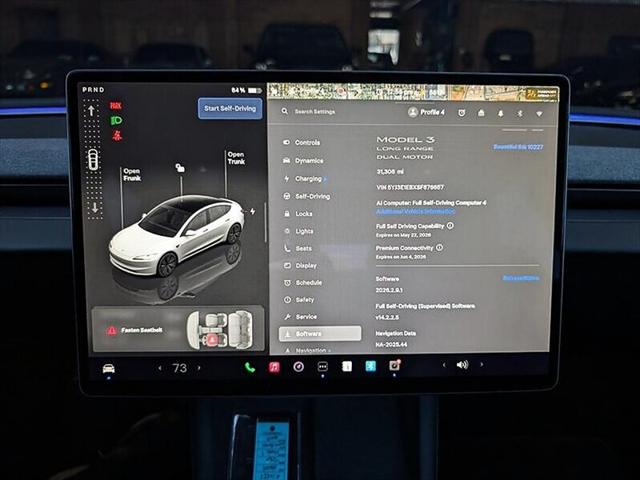Tap the Wi-Fi icon in settings header
Viewport: 640px width, 480px height.
(x=539, y=114)
